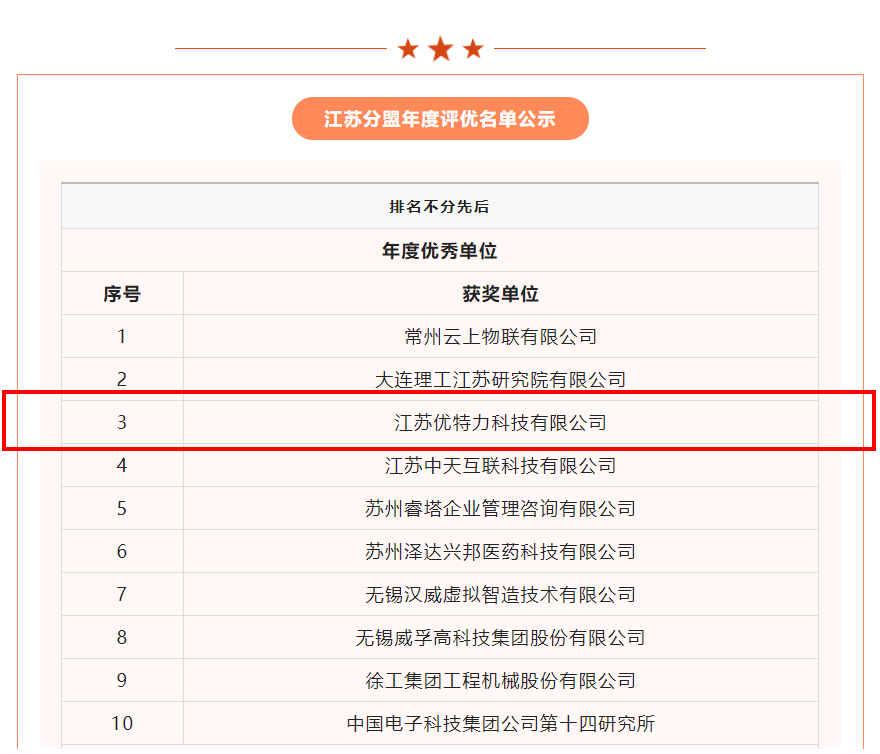This screenshot has width=880, height=754.
Task: Select 中国电子科技集团公司第十四研究所 entry
Action: tap(500, 724)
